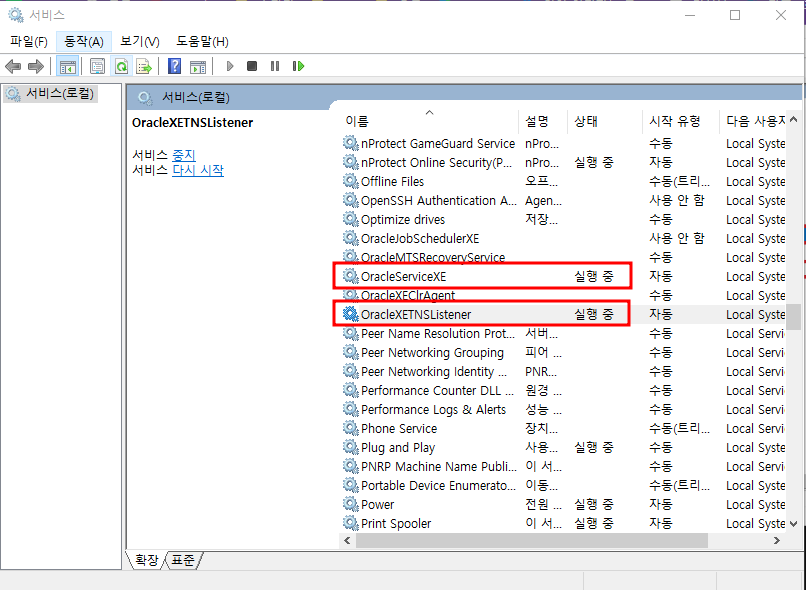Open the 도움말(H) menu
The image size is (806, 590).
click(x=202, y=42)
